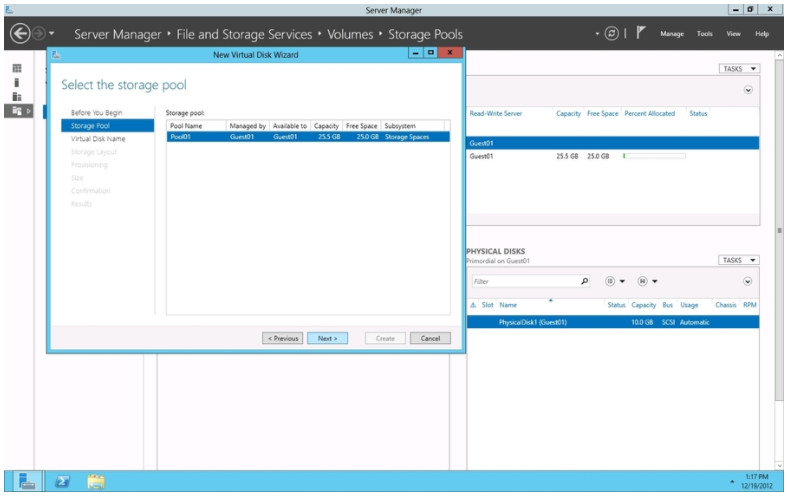
Task: Expand physical disks filter chevron
Action: pos(748,281)
